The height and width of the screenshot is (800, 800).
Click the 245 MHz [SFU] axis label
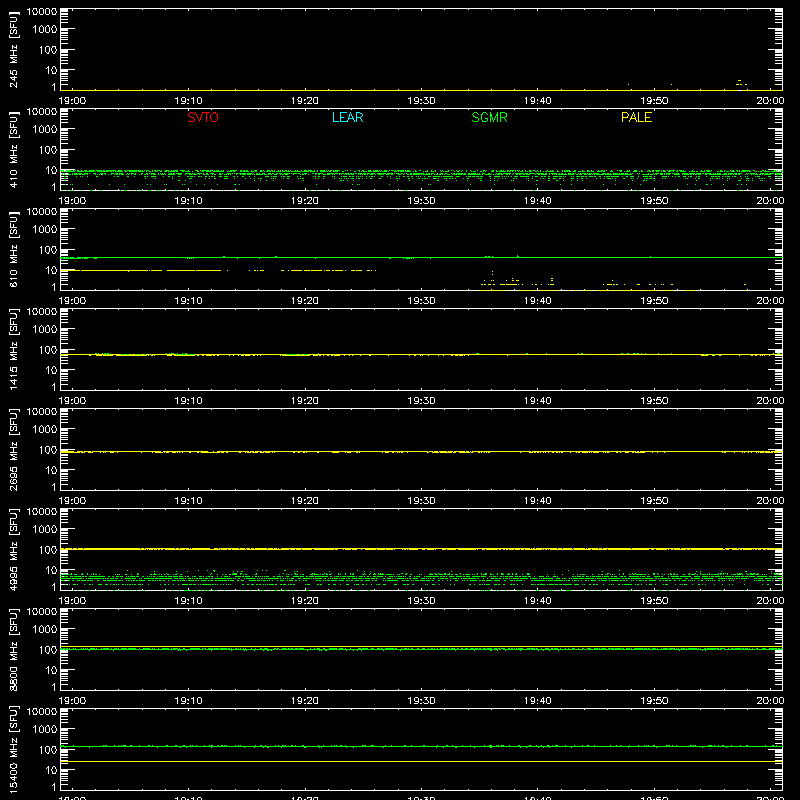tap(13, 49)
